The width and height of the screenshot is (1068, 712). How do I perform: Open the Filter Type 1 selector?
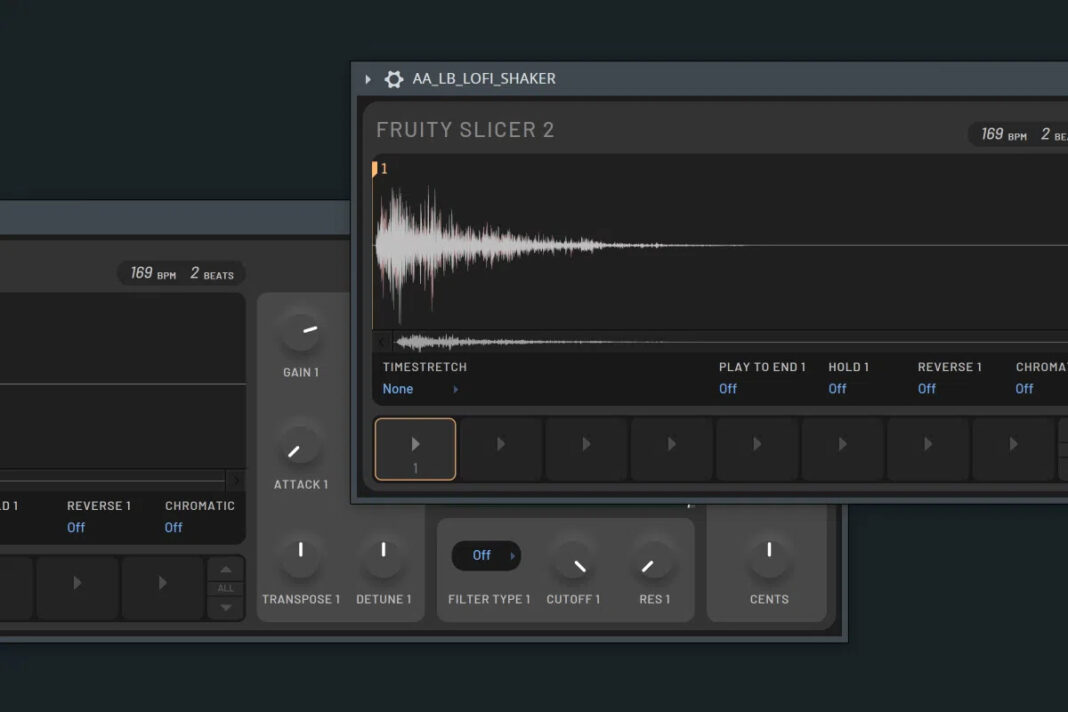486,555
